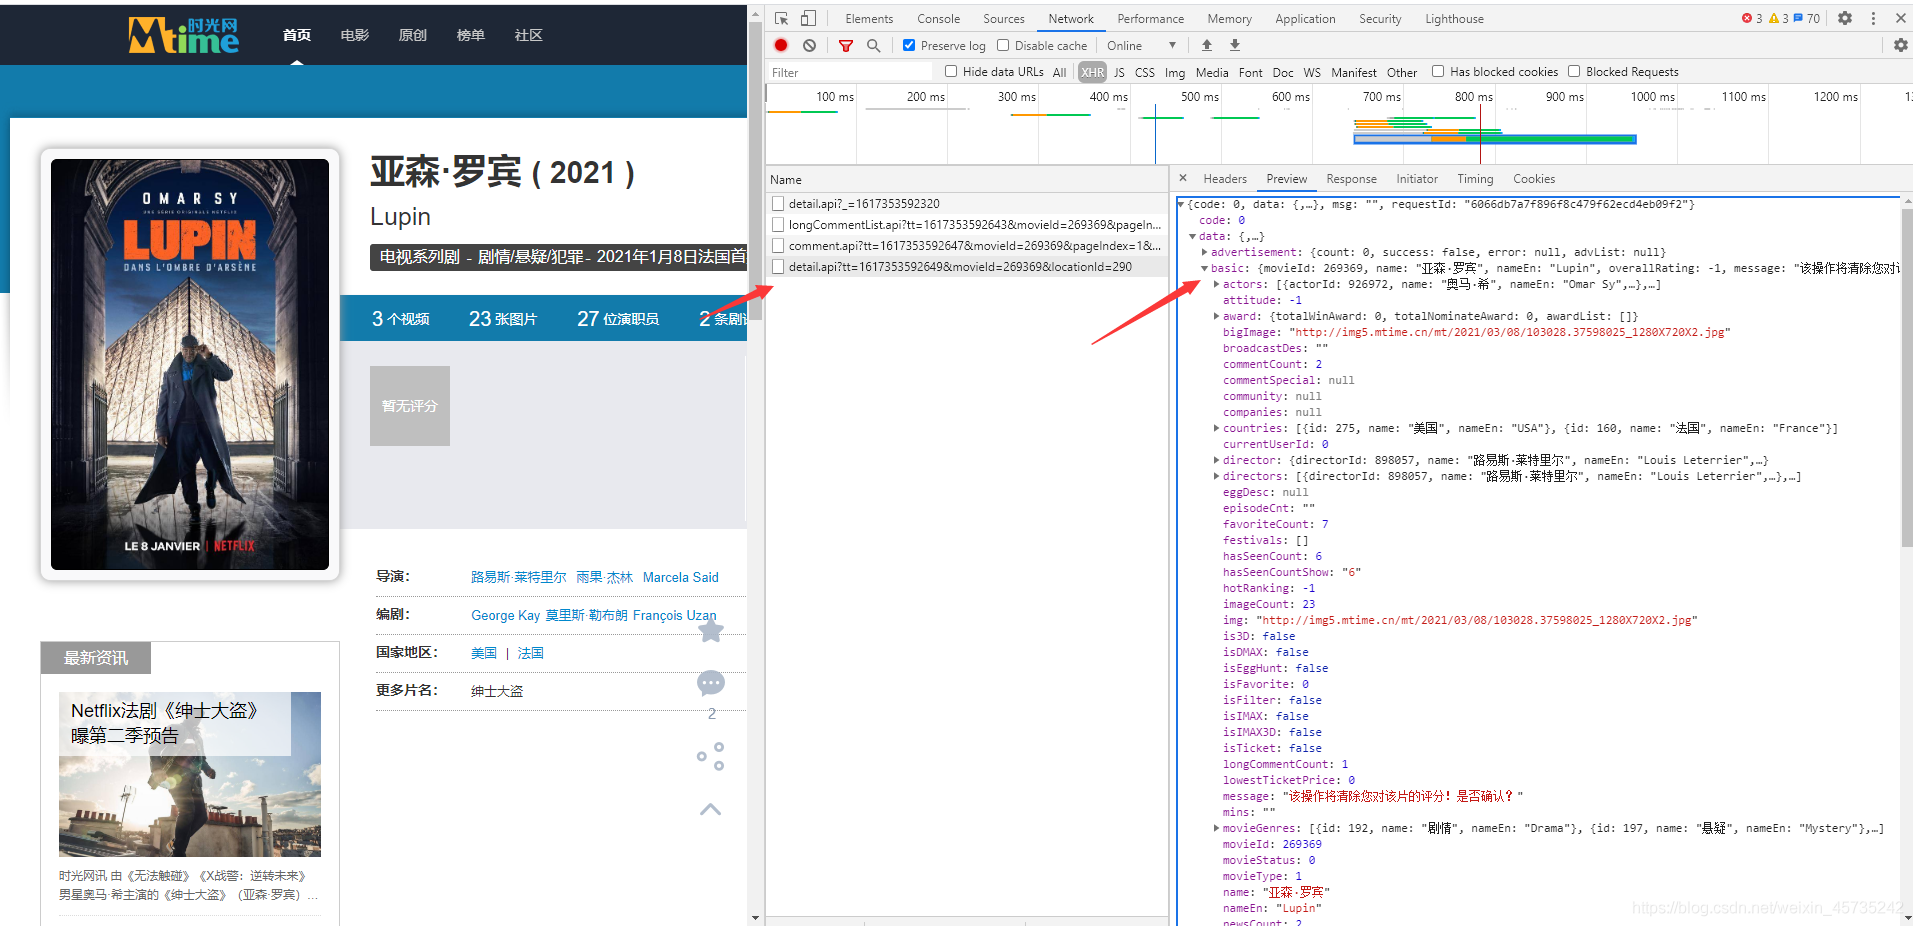Click the webpage vertical scrollbar thumb
Screen dimensions: 1913x926
pyautogui.click(x=756, y=170)
